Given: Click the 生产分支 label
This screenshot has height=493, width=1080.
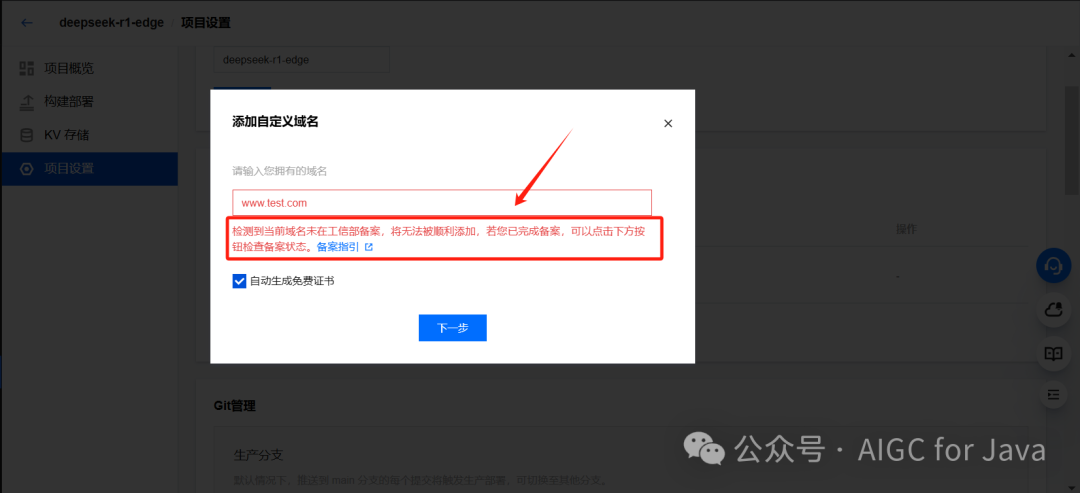Looking at the screenshot, I should tap(259, 455).
